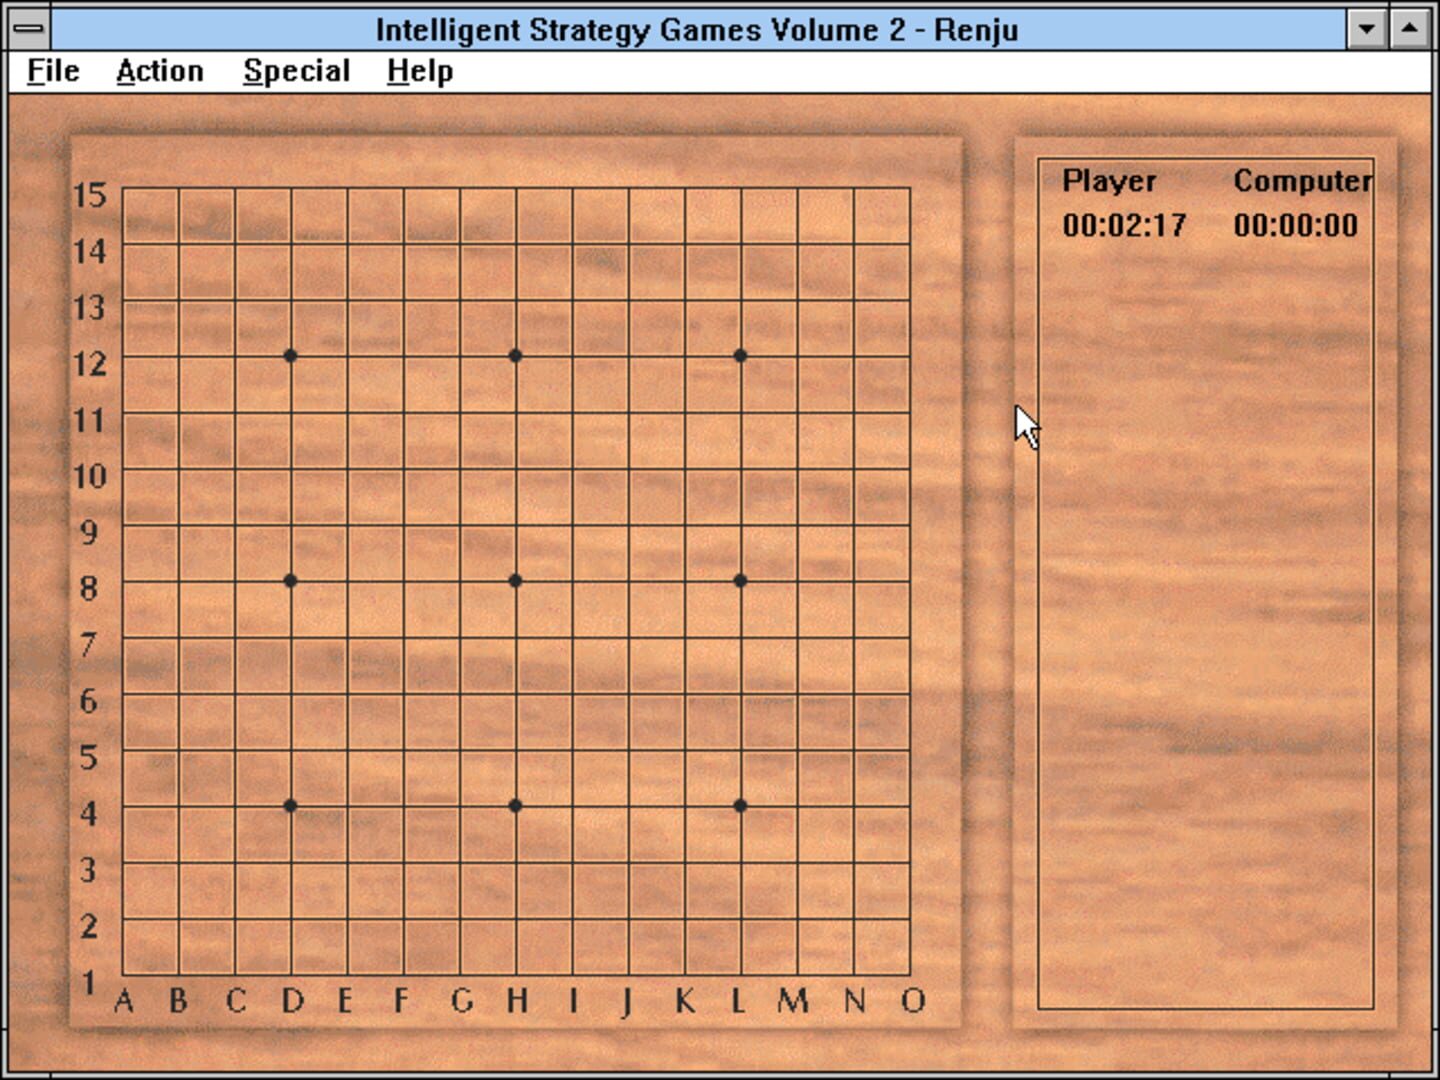This screenshot has height=1080, width=1440.
Task: Open the Help menu
Action: click(x=419, y=71)
